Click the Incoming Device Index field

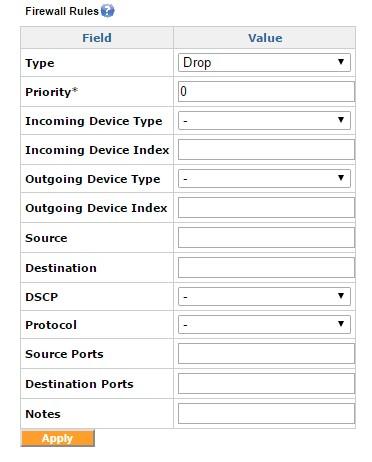[x=266, y=150]
